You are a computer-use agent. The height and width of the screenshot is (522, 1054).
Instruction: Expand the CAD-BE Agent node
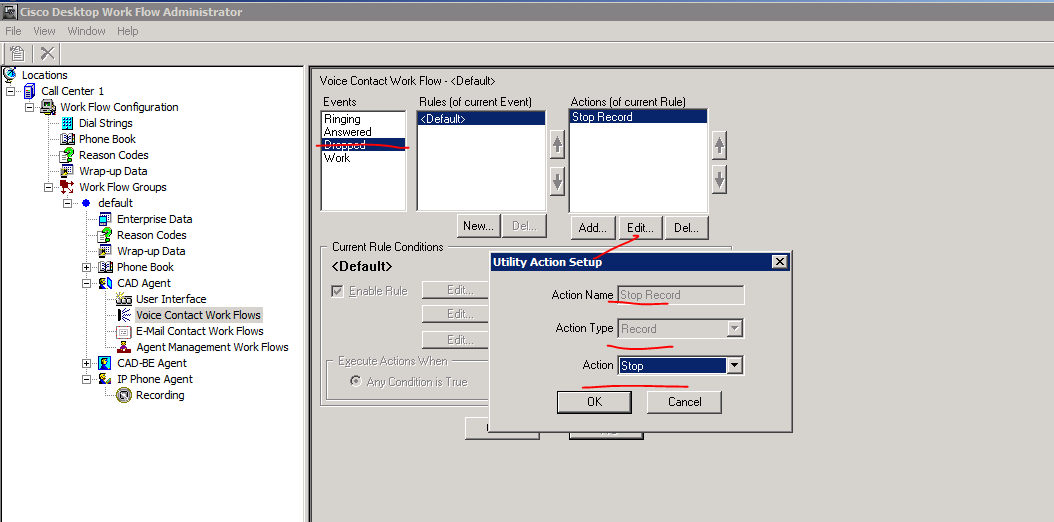tap(86, 363)
